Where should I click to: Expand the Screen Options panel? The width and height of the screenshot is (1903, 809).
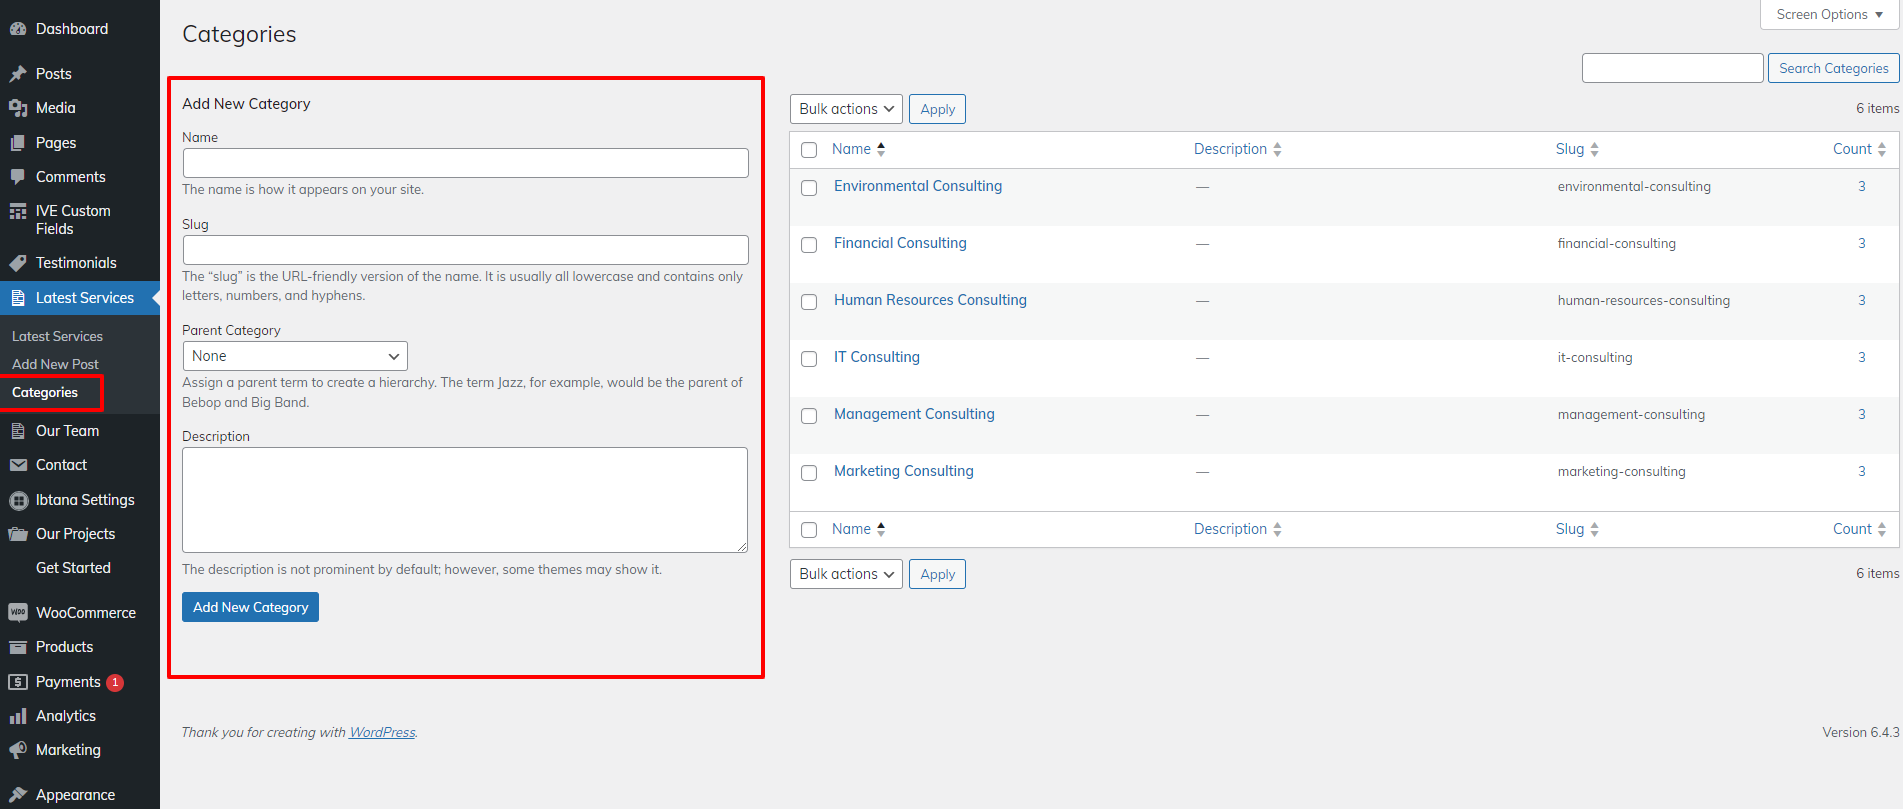click(1829, 15)
